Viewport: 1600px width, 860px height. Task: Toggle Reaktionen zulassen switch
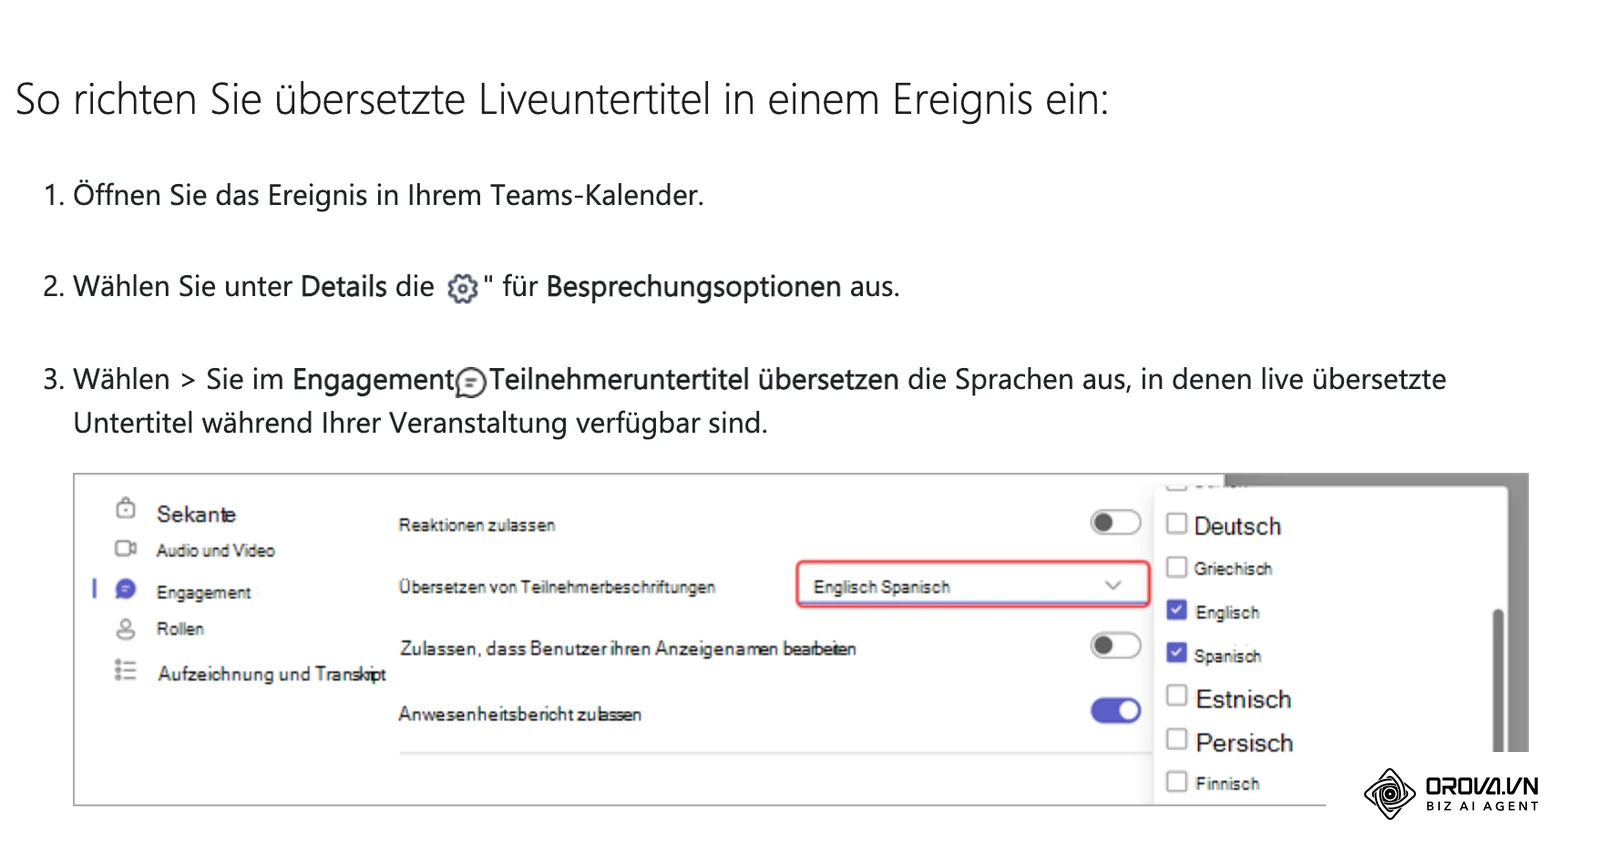pos(1115,522)
